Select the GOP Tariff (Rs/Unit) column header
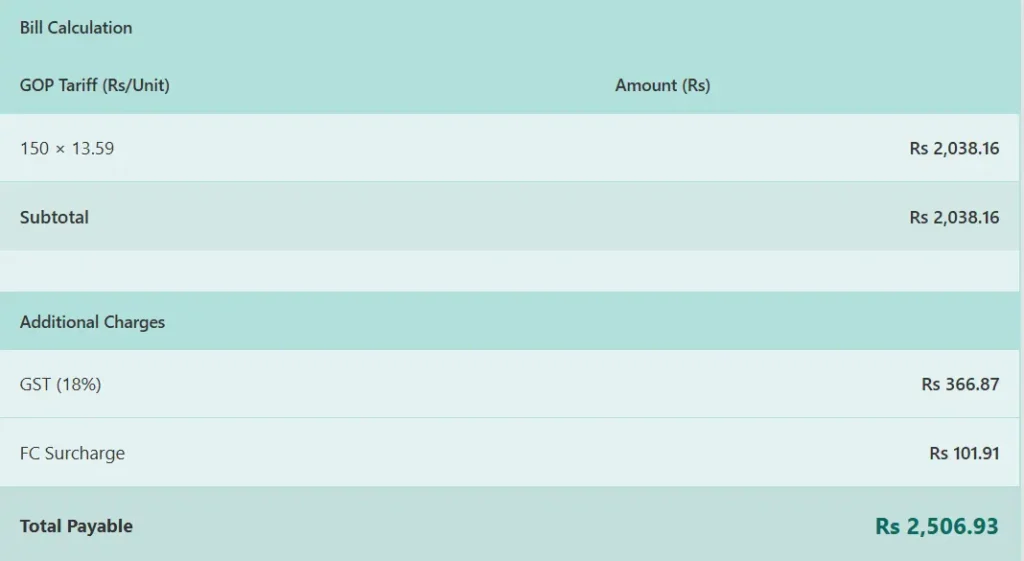 pos(95,85)
